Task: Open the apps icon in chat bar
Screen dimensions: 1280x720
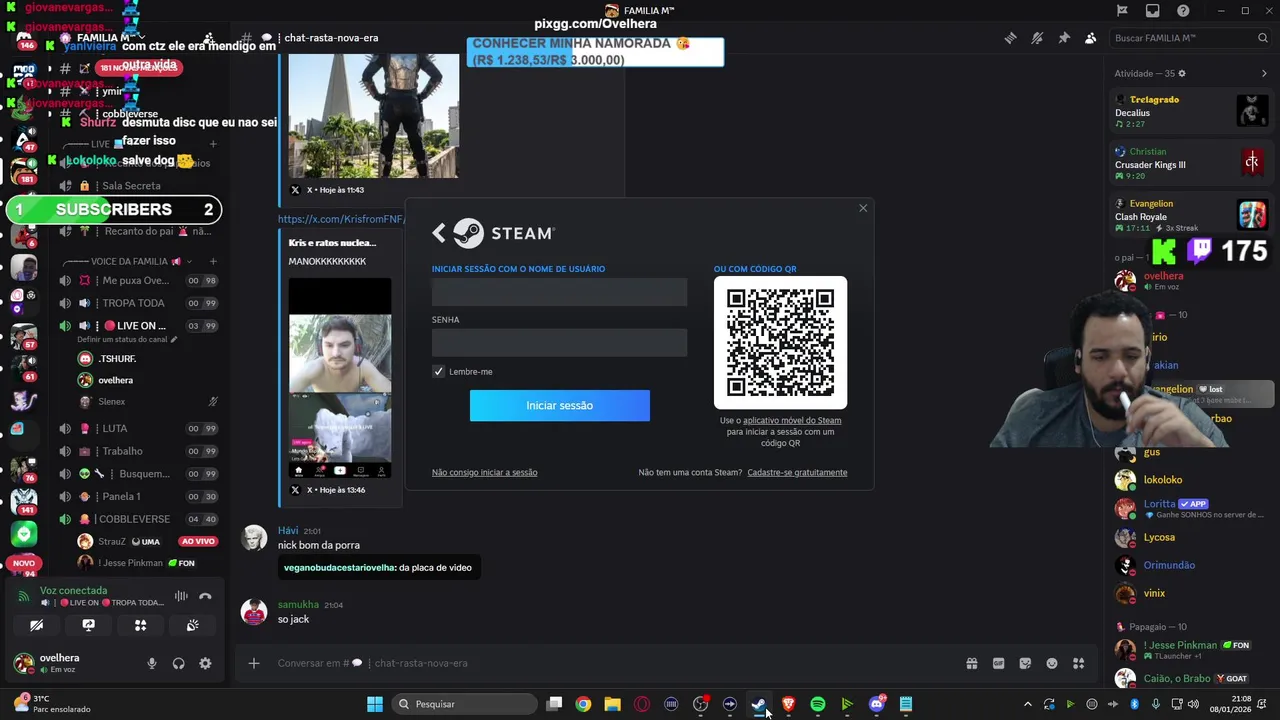Action: click(1078, 663)
